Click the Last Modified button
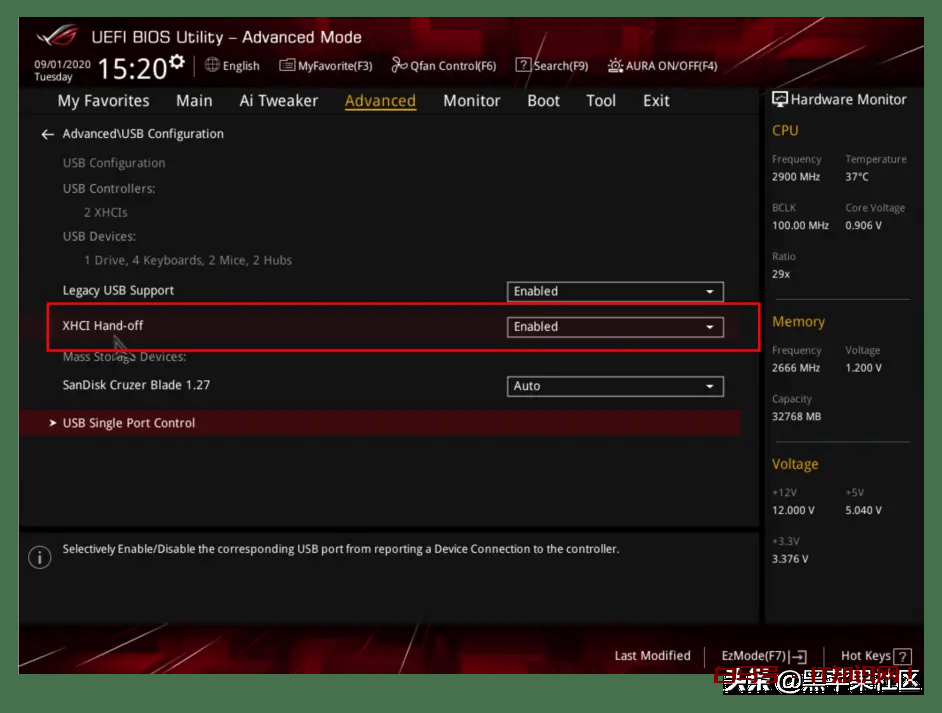 click(652, 656)
